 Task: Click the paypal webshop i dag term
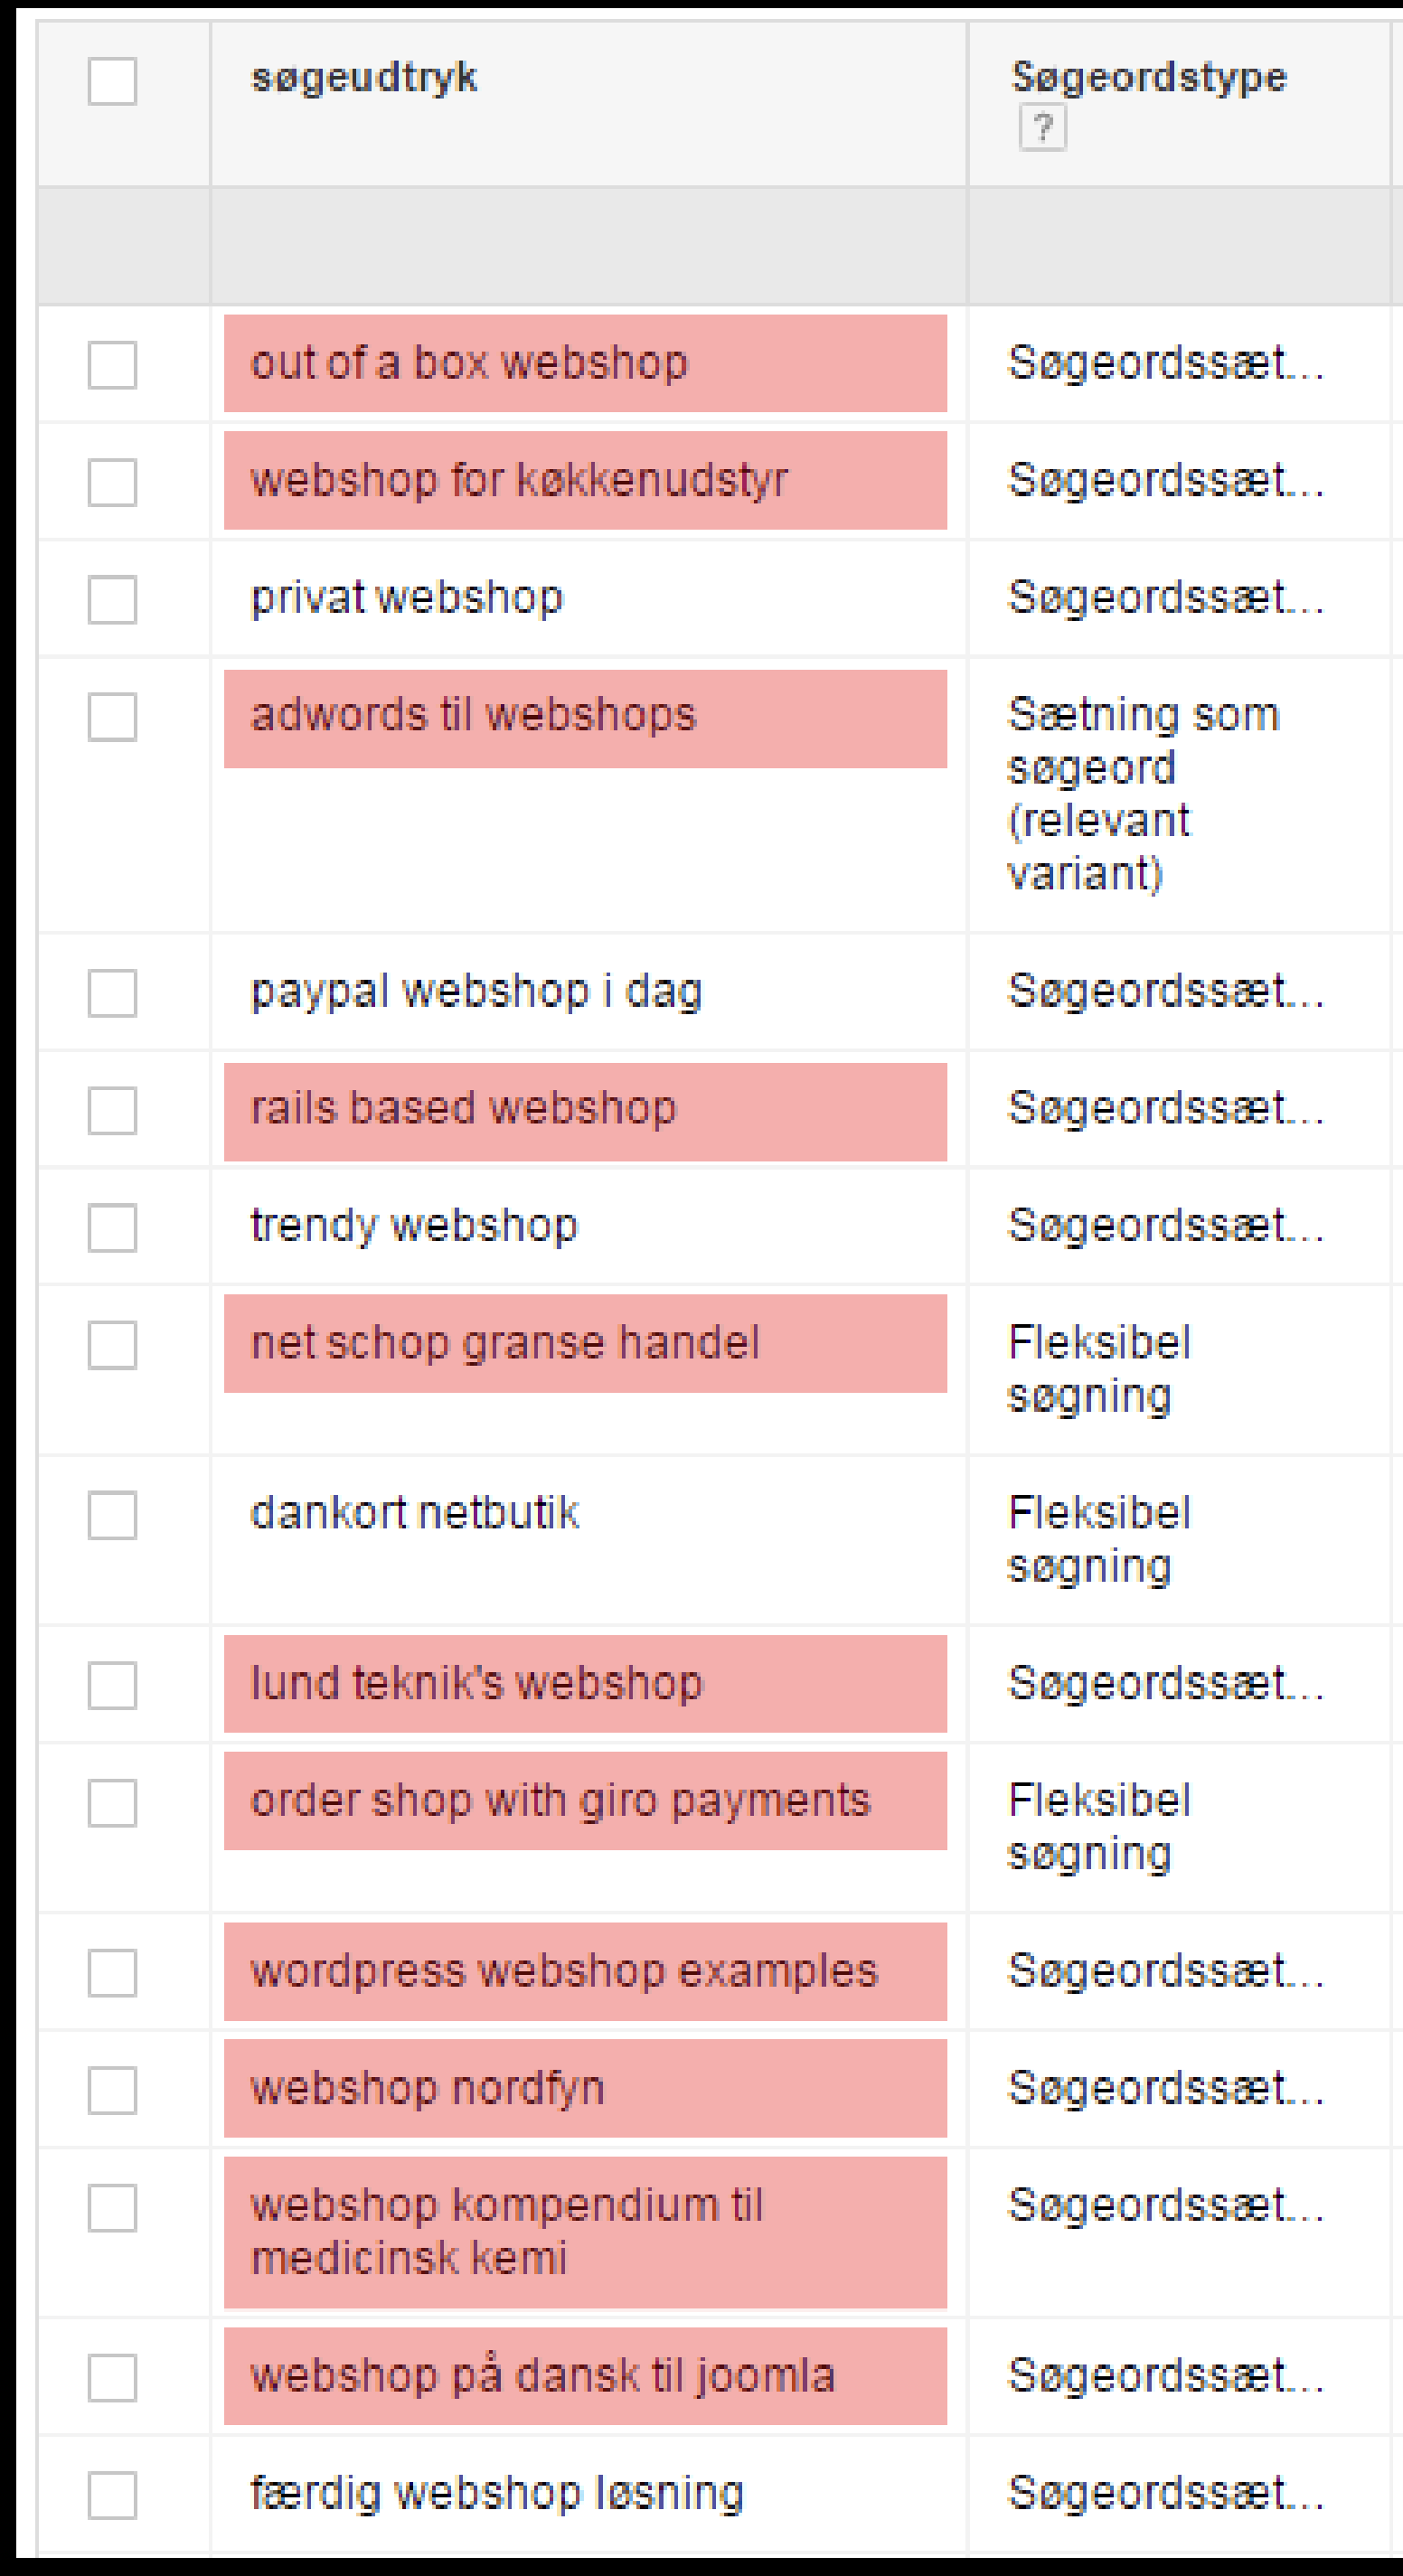coord(476,992)
